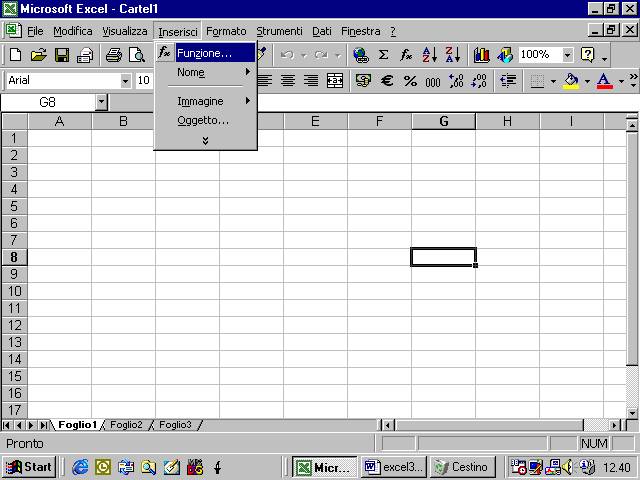Select Funzione... menu entry
The width and height of the screenshot is (640, 480).
point(204,53)
